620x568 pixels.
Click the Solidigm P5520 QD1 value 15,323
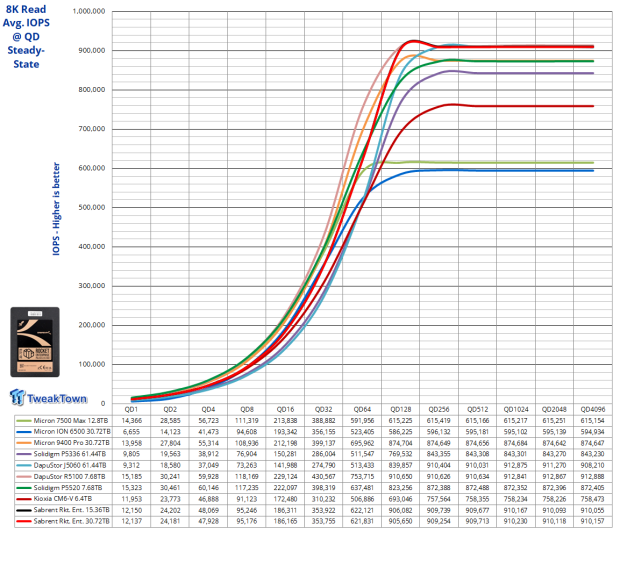click(x=131, y=488)
